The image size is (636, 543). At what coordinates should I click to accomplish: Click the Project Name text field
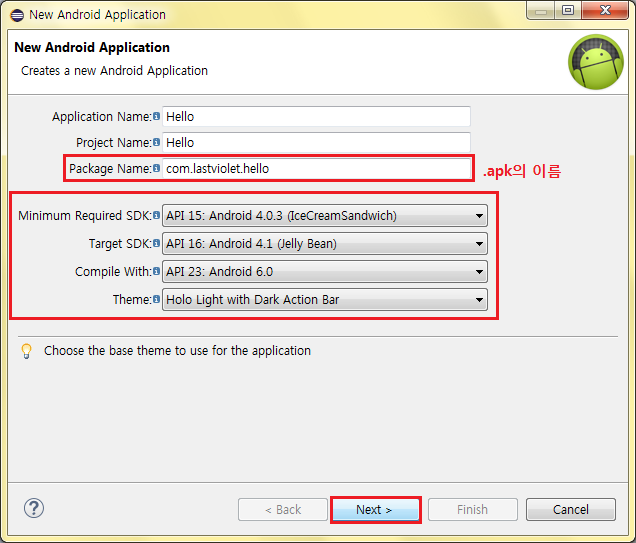316,142
